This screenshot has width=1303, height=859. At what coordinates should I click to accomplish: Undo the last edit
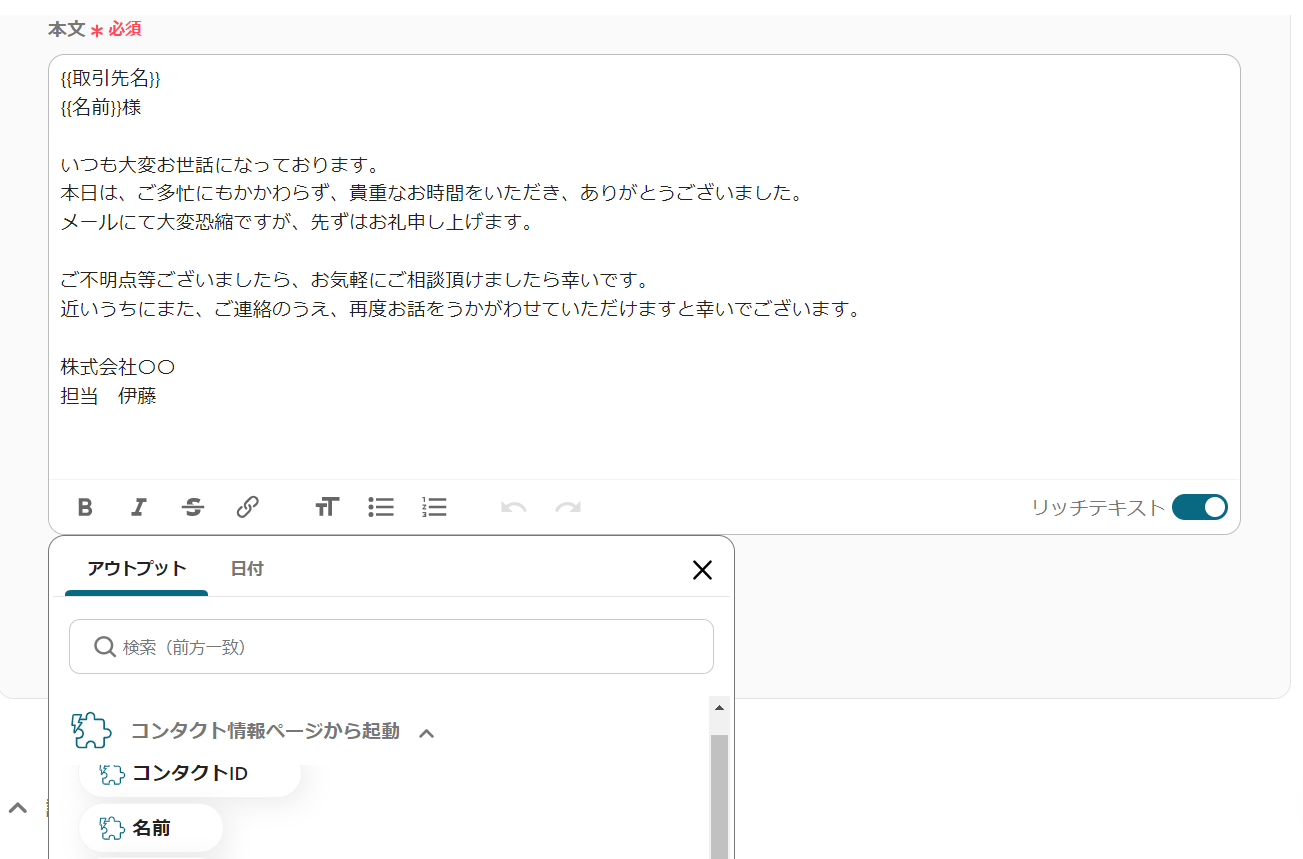click(514, 508)
